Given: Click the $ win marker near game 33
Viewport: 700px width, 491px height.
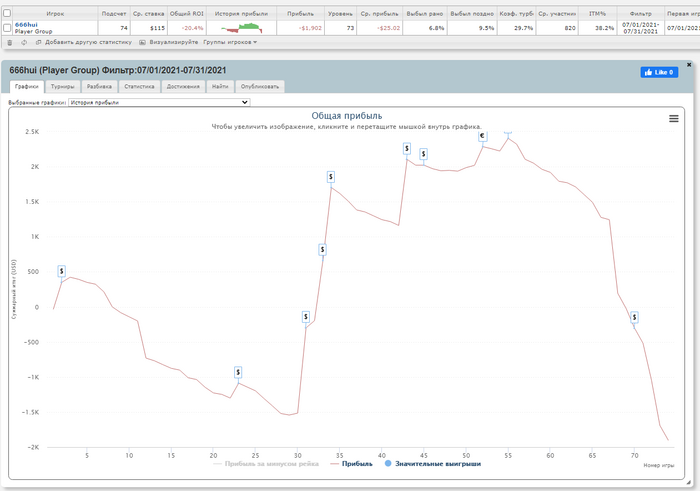Looking at the screenshot, I should click(322, 250).
